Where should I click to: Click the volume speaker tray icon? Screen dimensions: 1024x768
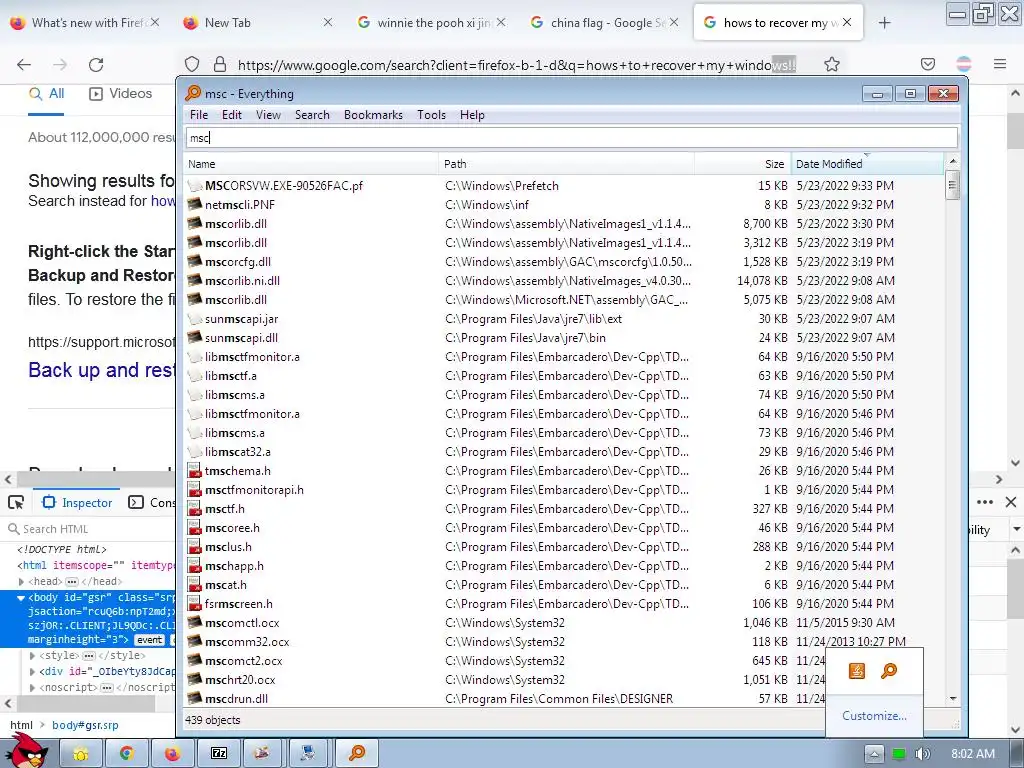[x=923, y=754]
